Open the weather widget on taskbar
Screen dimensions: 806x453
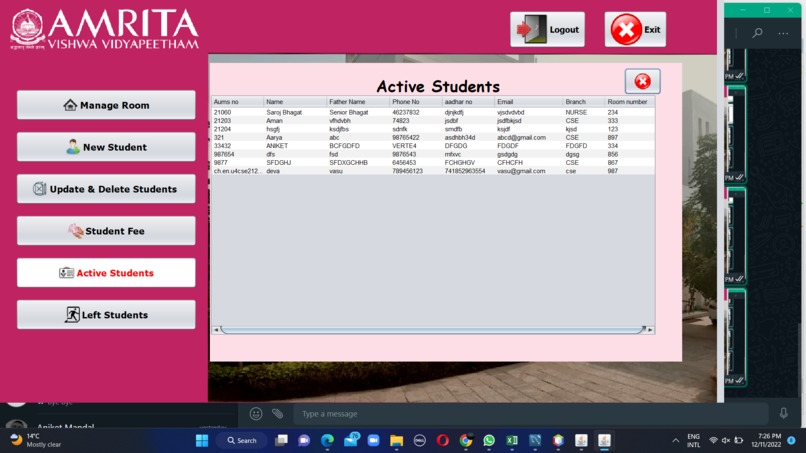36,441
